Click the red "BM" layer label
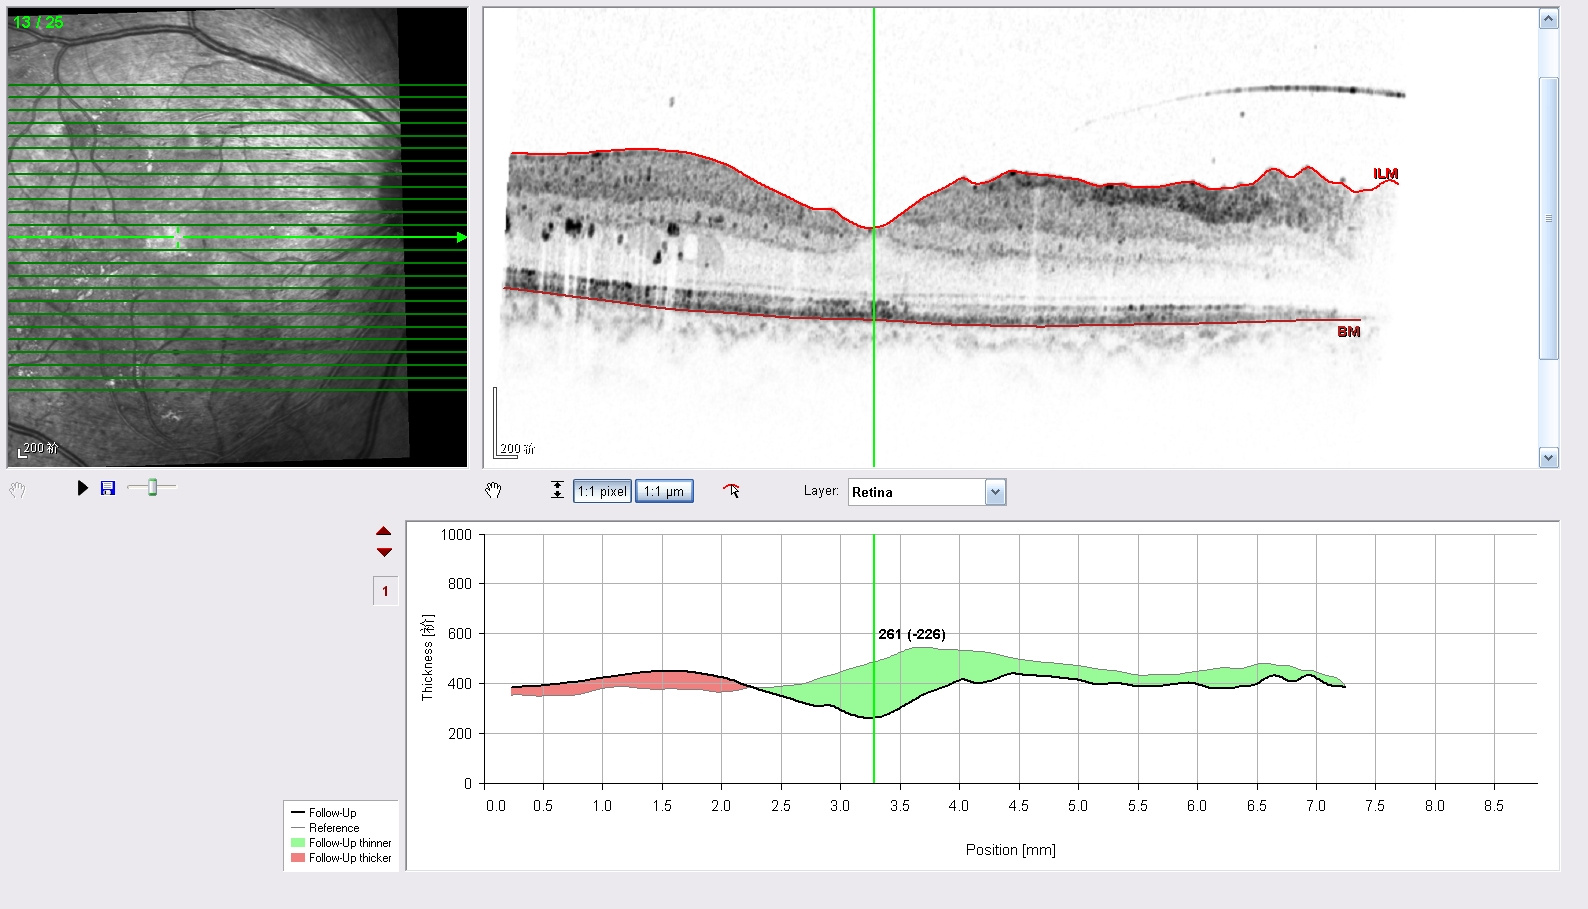The image size is (1588, 909). (x=1349, y=332)
